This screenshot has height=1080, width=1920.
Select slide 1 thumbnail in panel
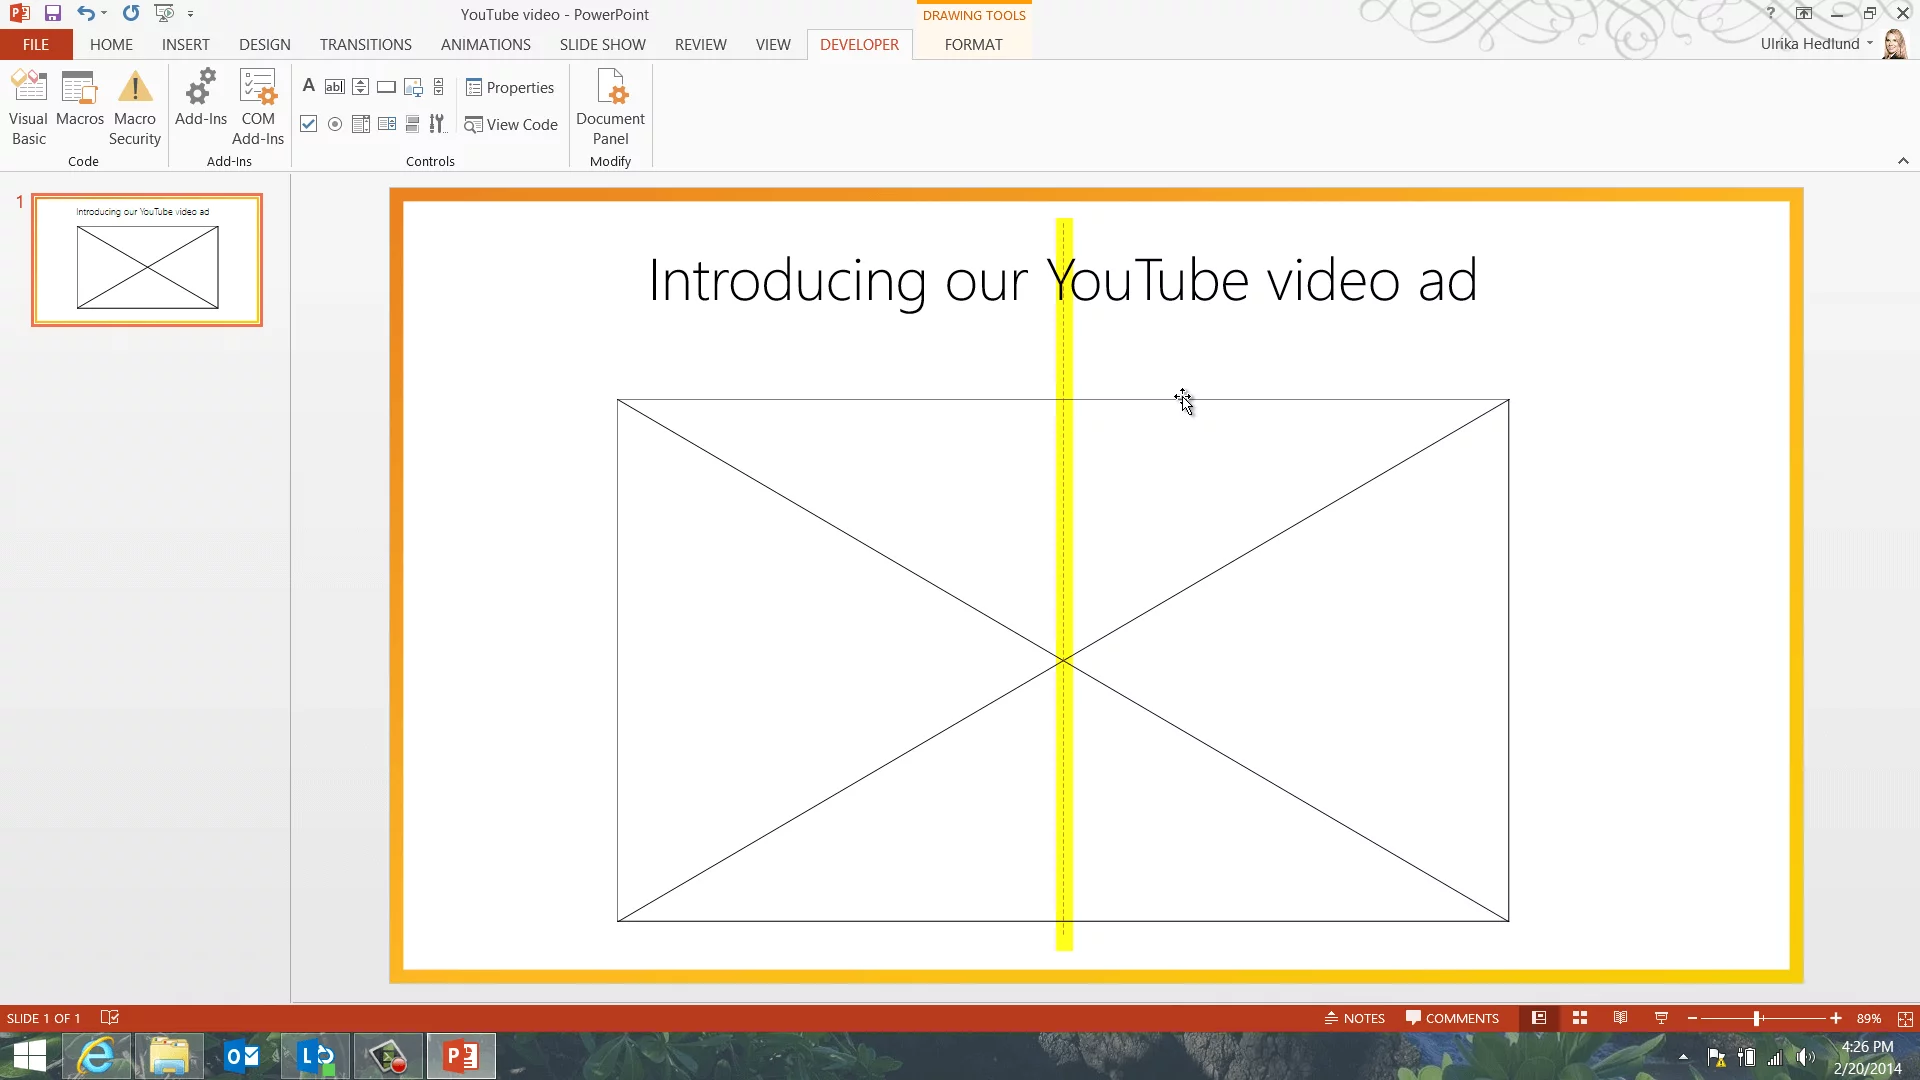tap(147, 260)
